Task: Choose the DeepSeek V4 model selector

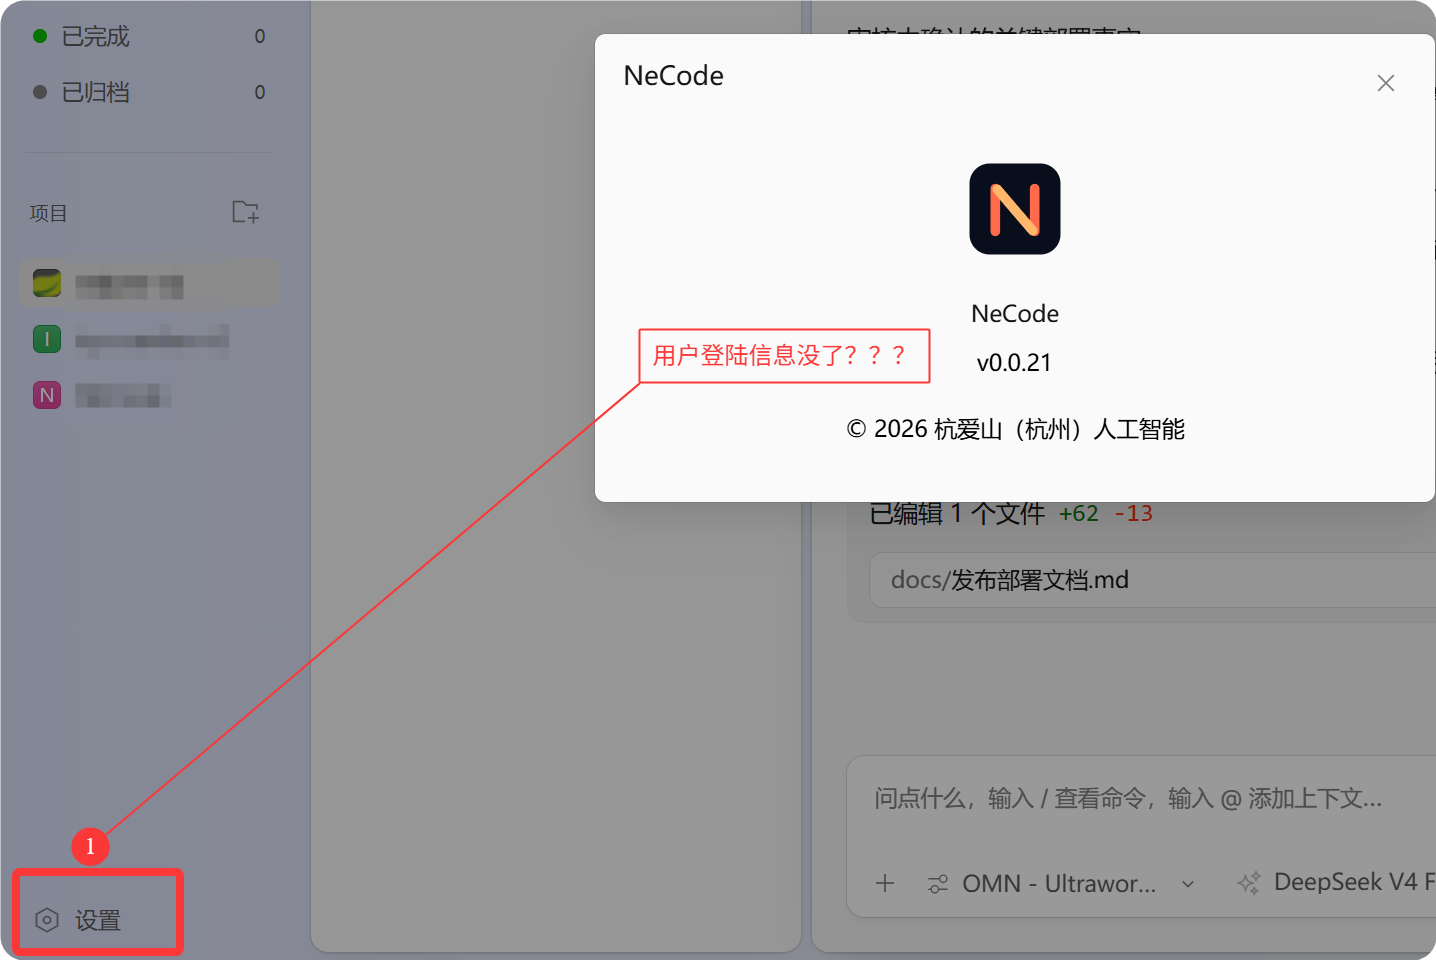Action: pos(1336,882)
